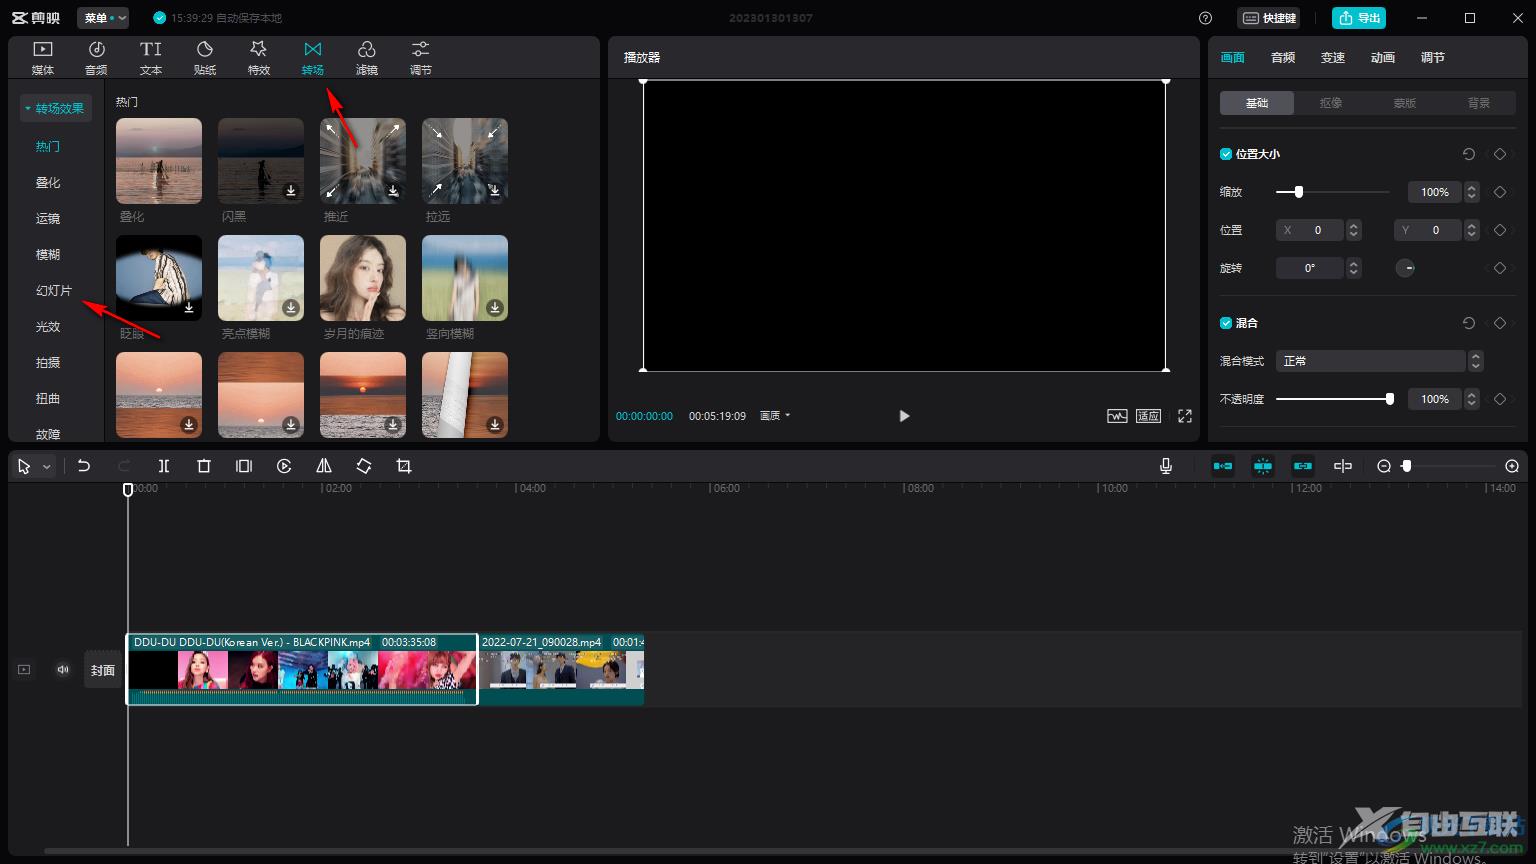
Task: Switch to the 变速 speed tab
Action: tap(1333, 58)
